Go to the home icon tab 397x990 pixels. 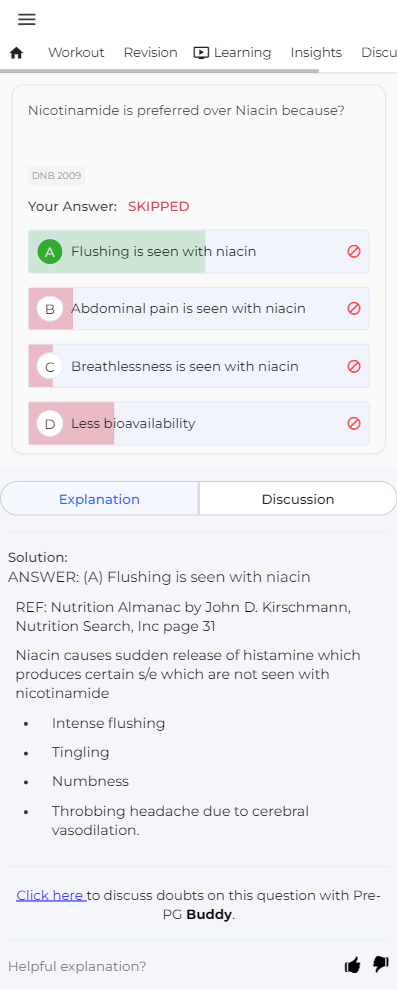pos(16,53)
